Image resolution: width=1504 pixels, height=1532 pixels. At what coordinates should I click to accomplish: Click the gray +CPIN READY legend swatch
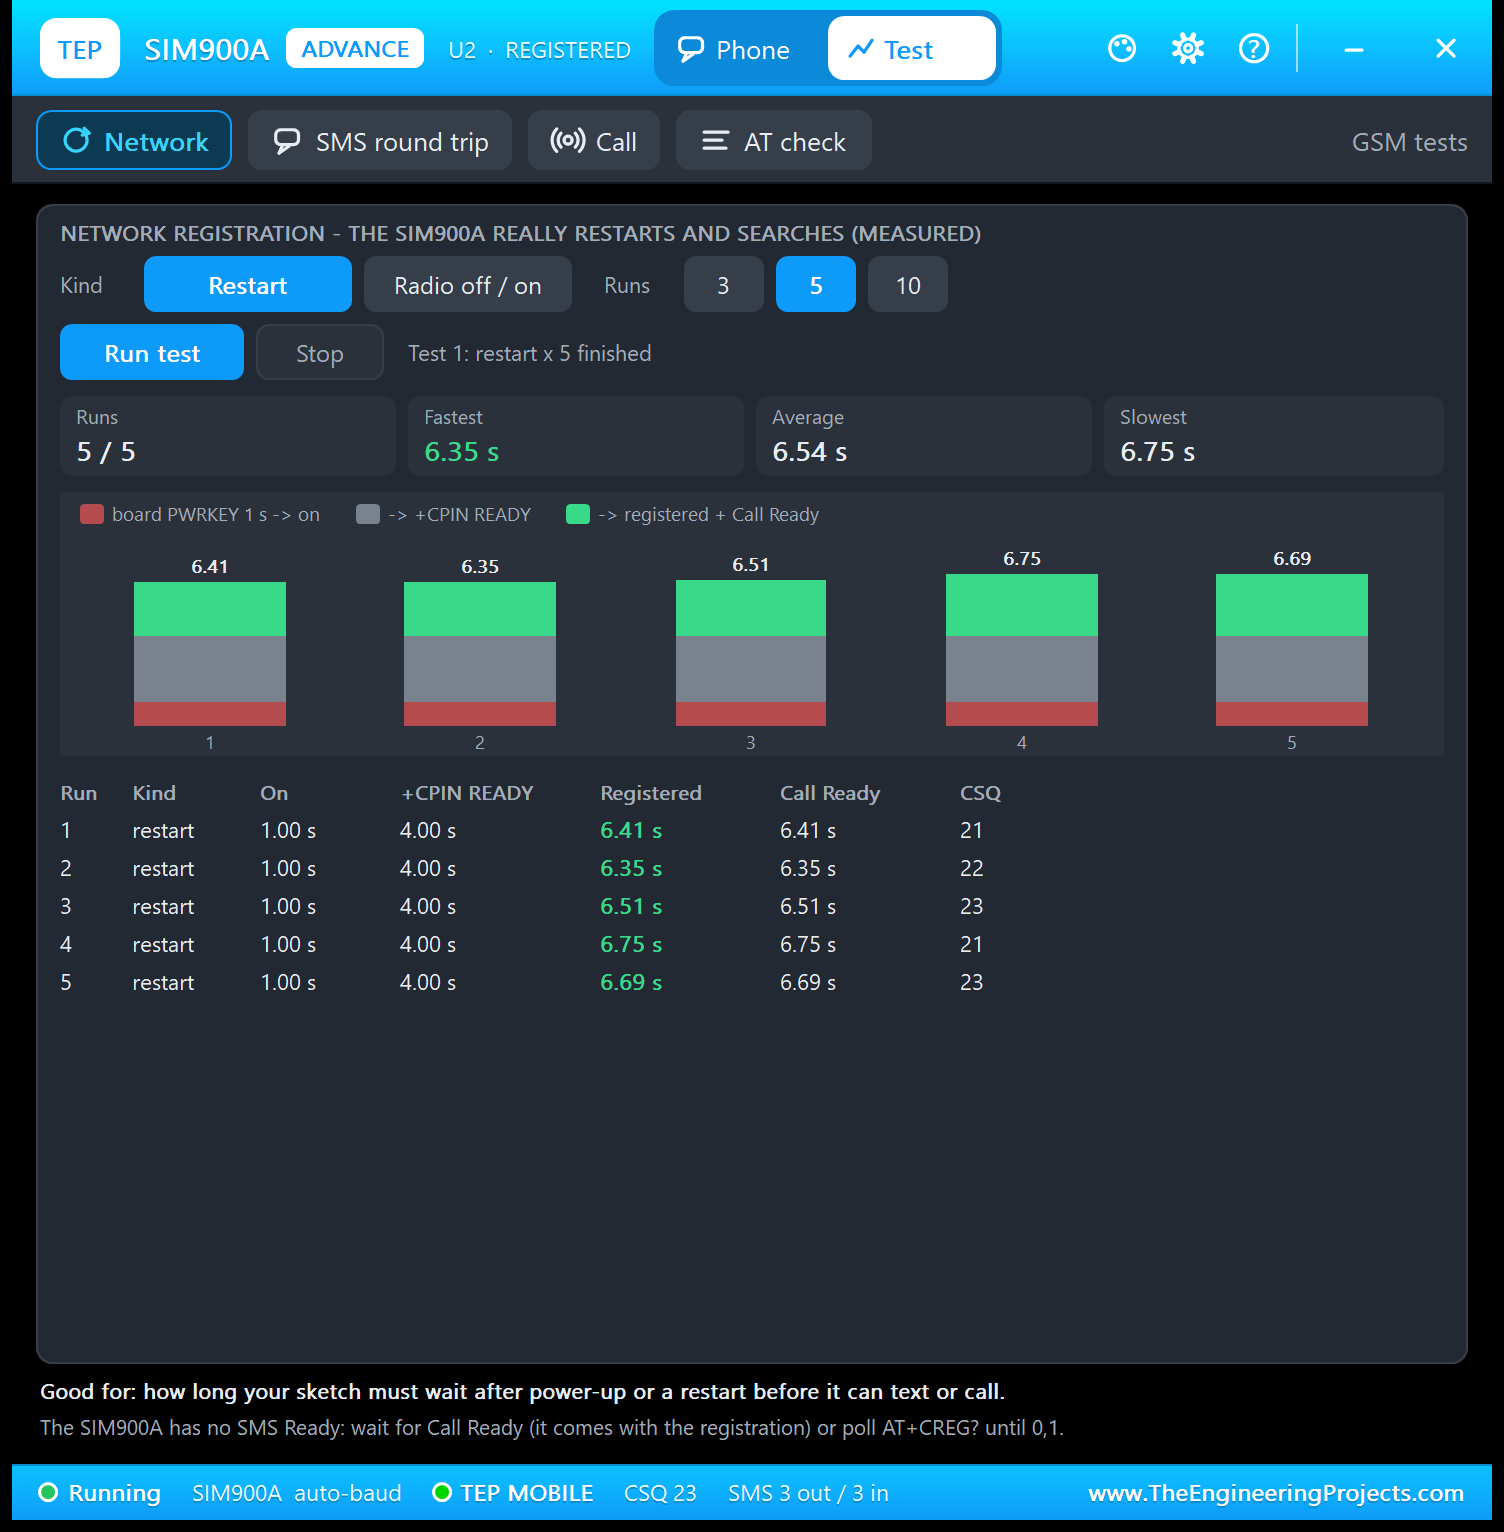pos(368,514)
